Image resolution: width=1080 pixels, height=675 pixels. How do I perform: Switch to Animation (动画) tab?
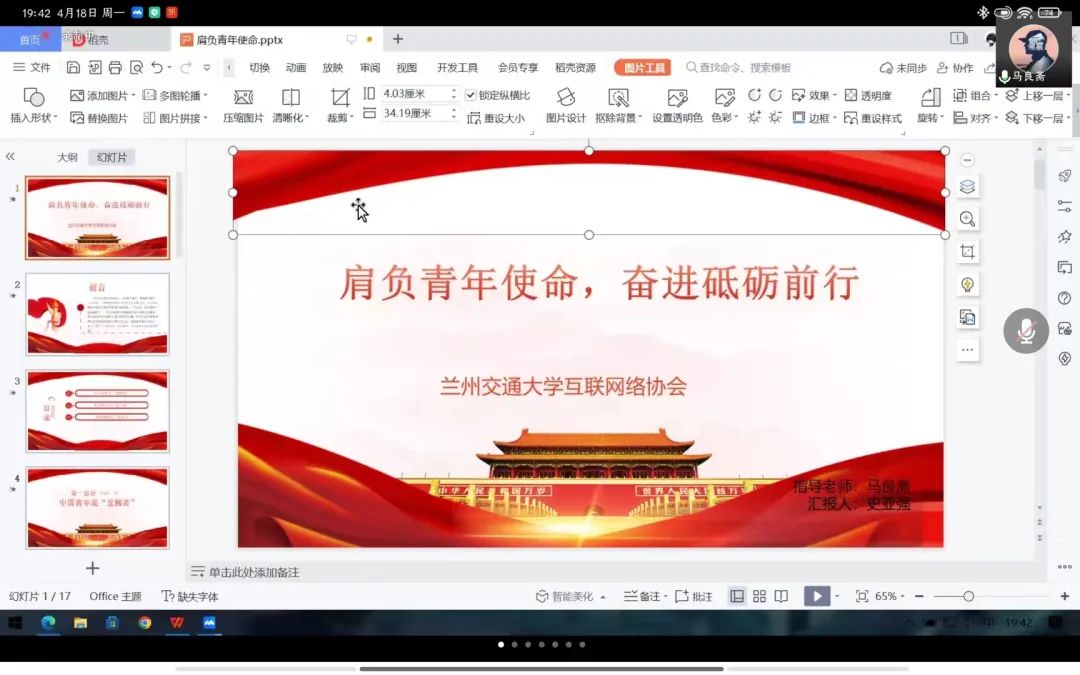tap(296, 68)
